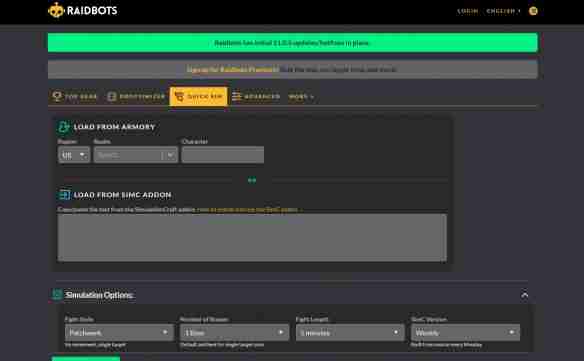Click the Quick Sim tab icon

(179, 96)
